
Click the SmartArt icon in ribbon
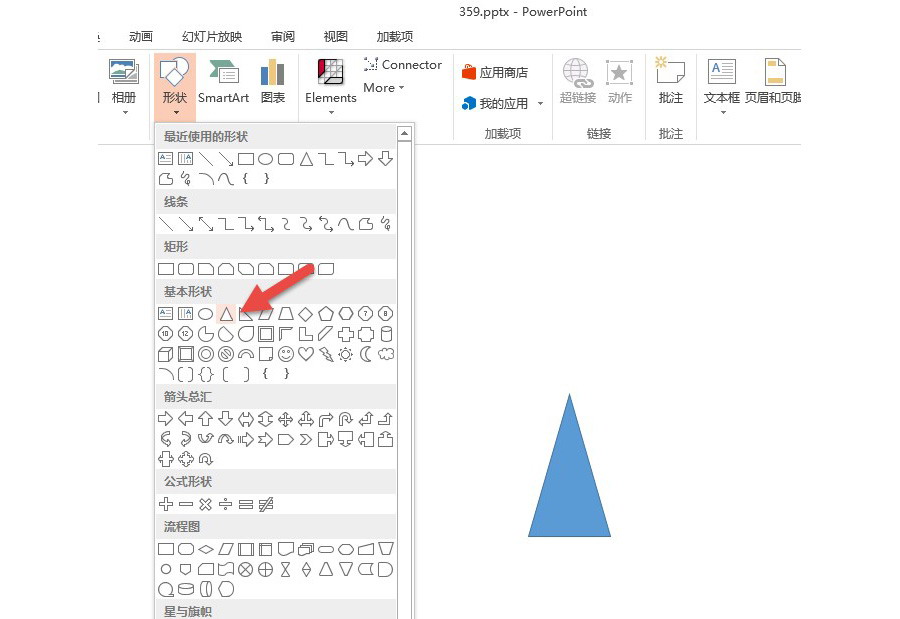pos(223,81)
